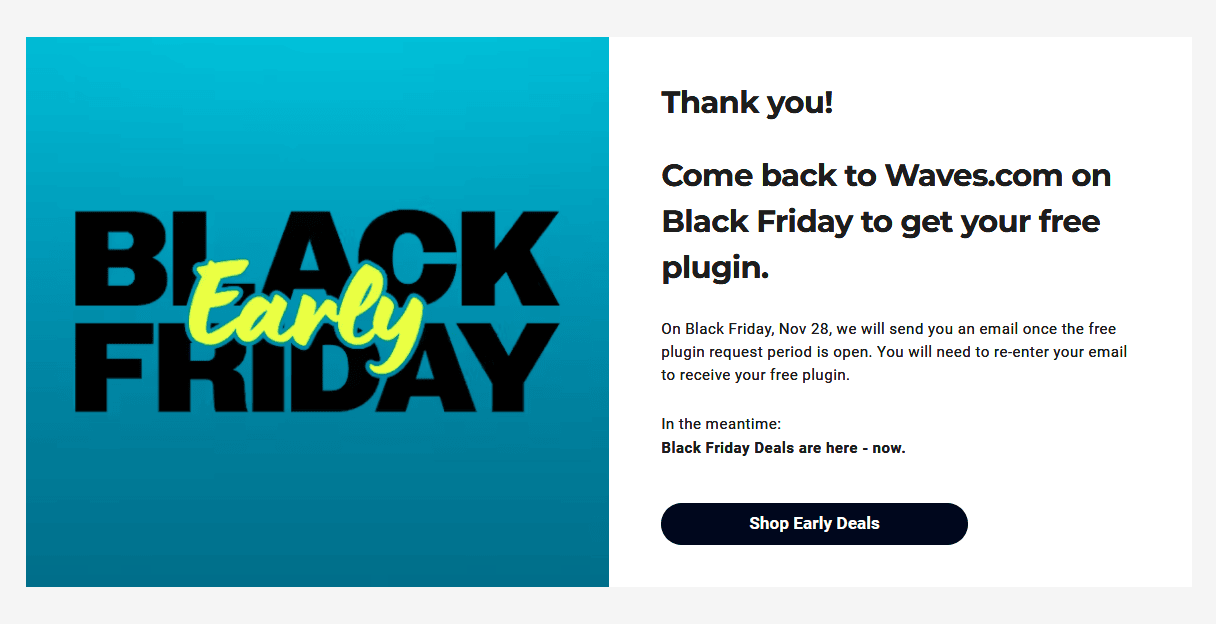The image size is (1216, 624).
Task: Click On Black Friday starting the paragraph
Action: point(717,328)
